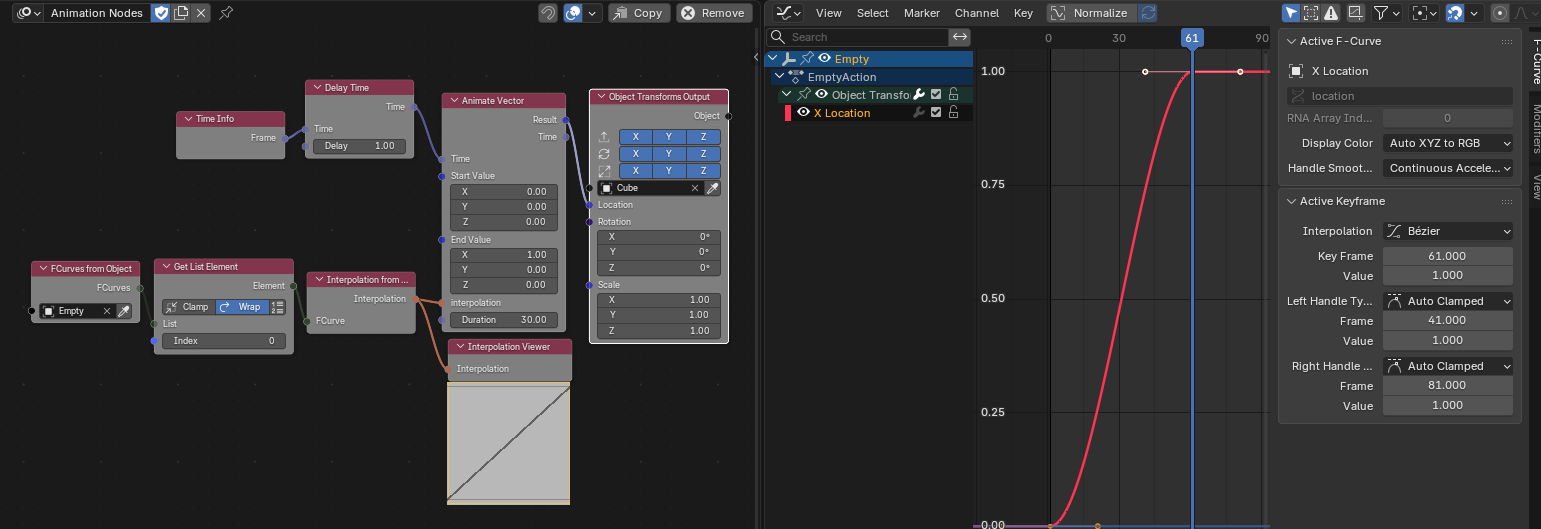The image size is (1541, 529).
Task: Open the View menu in Graph Editor
Action: pyautogui.click(x=829, y=13)
